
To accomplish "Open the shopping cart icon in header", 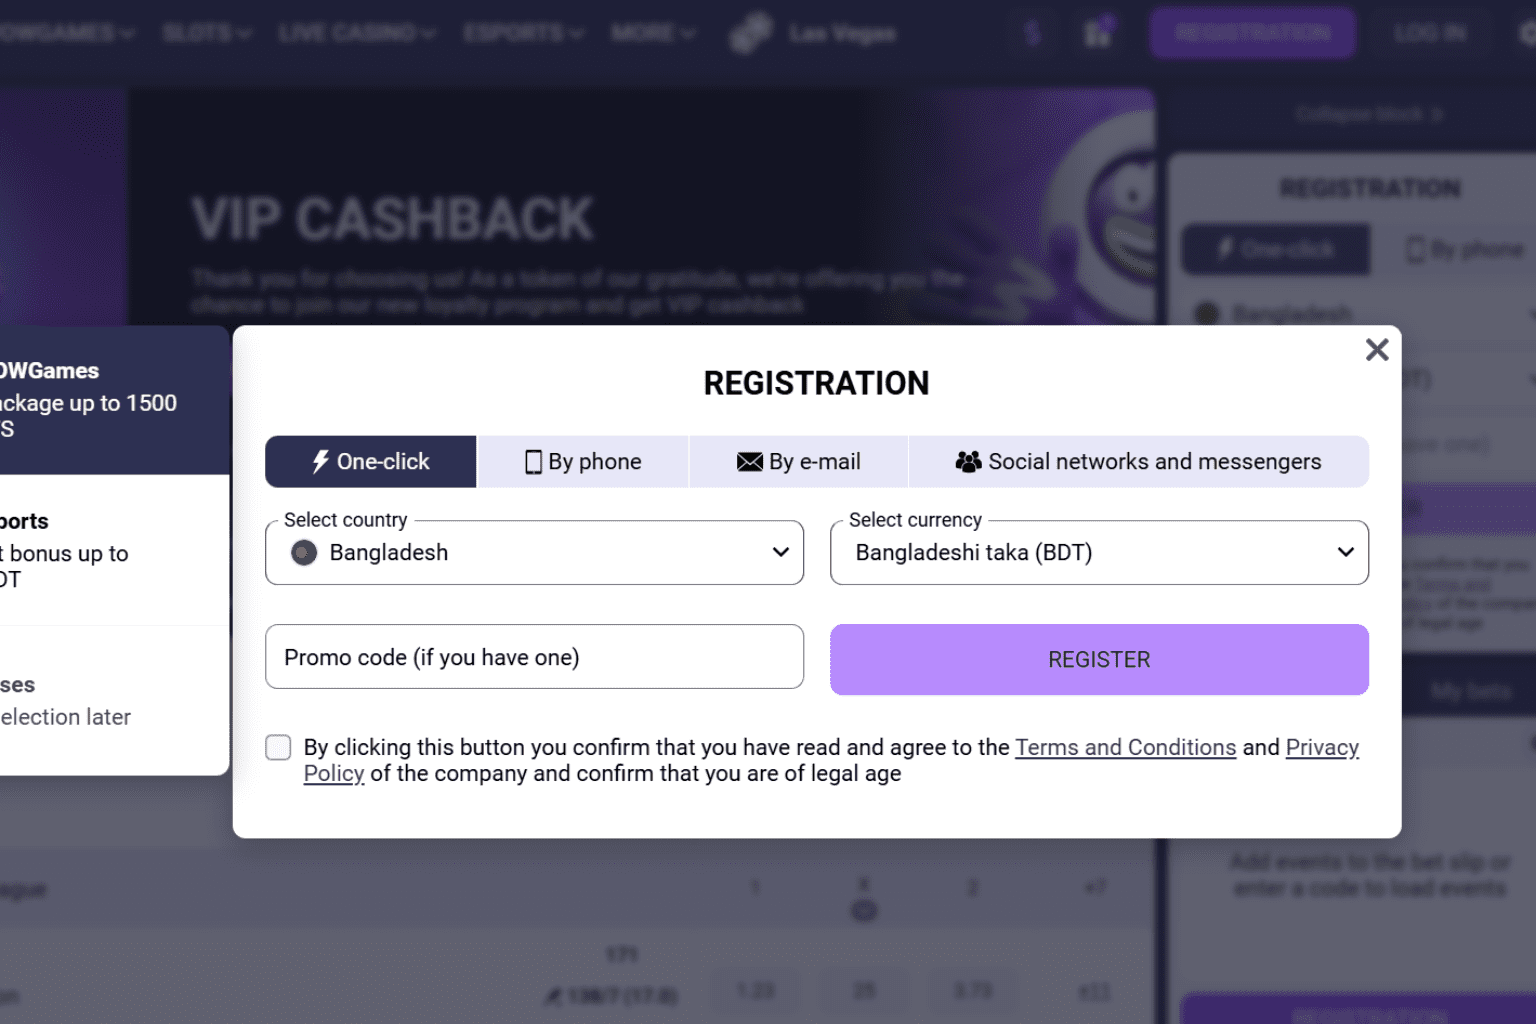I will (x=1097, y=32).
